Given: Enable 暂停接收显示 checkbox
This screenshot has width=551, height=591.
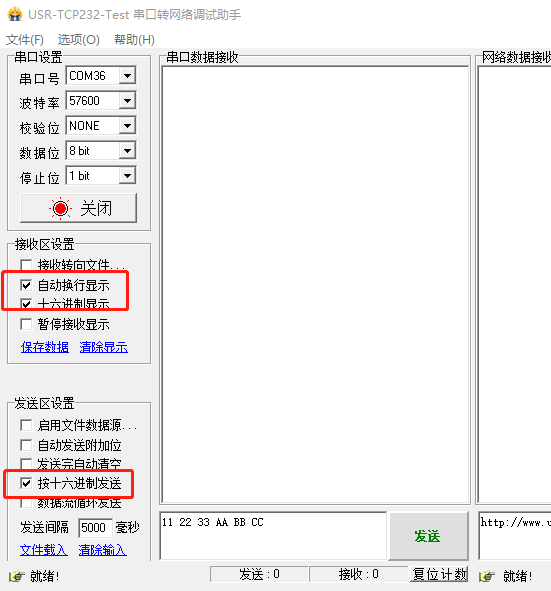Looking at the screenshot, I should 26,324.
